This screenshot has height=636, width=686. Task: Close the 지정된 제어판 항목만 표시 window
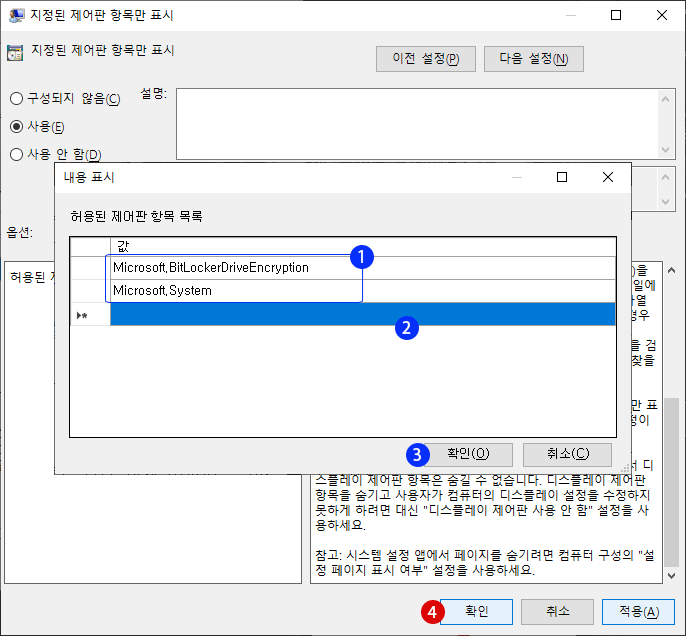coord(662,15)
